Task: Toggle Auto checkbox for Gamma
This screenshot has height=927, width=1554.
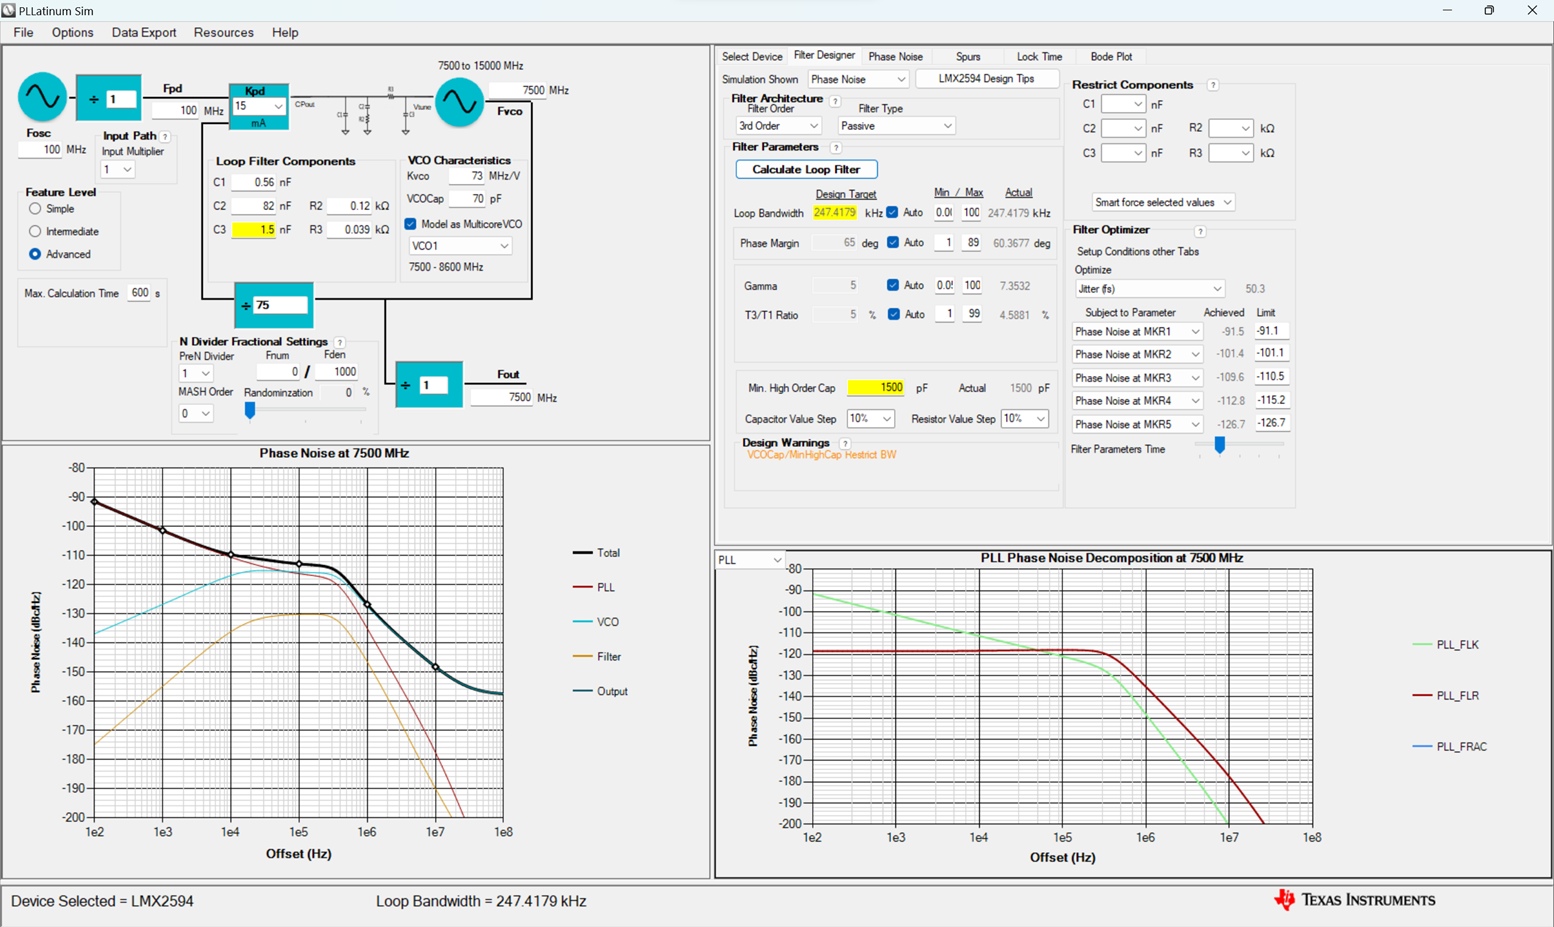Action: tap(893, 285)
